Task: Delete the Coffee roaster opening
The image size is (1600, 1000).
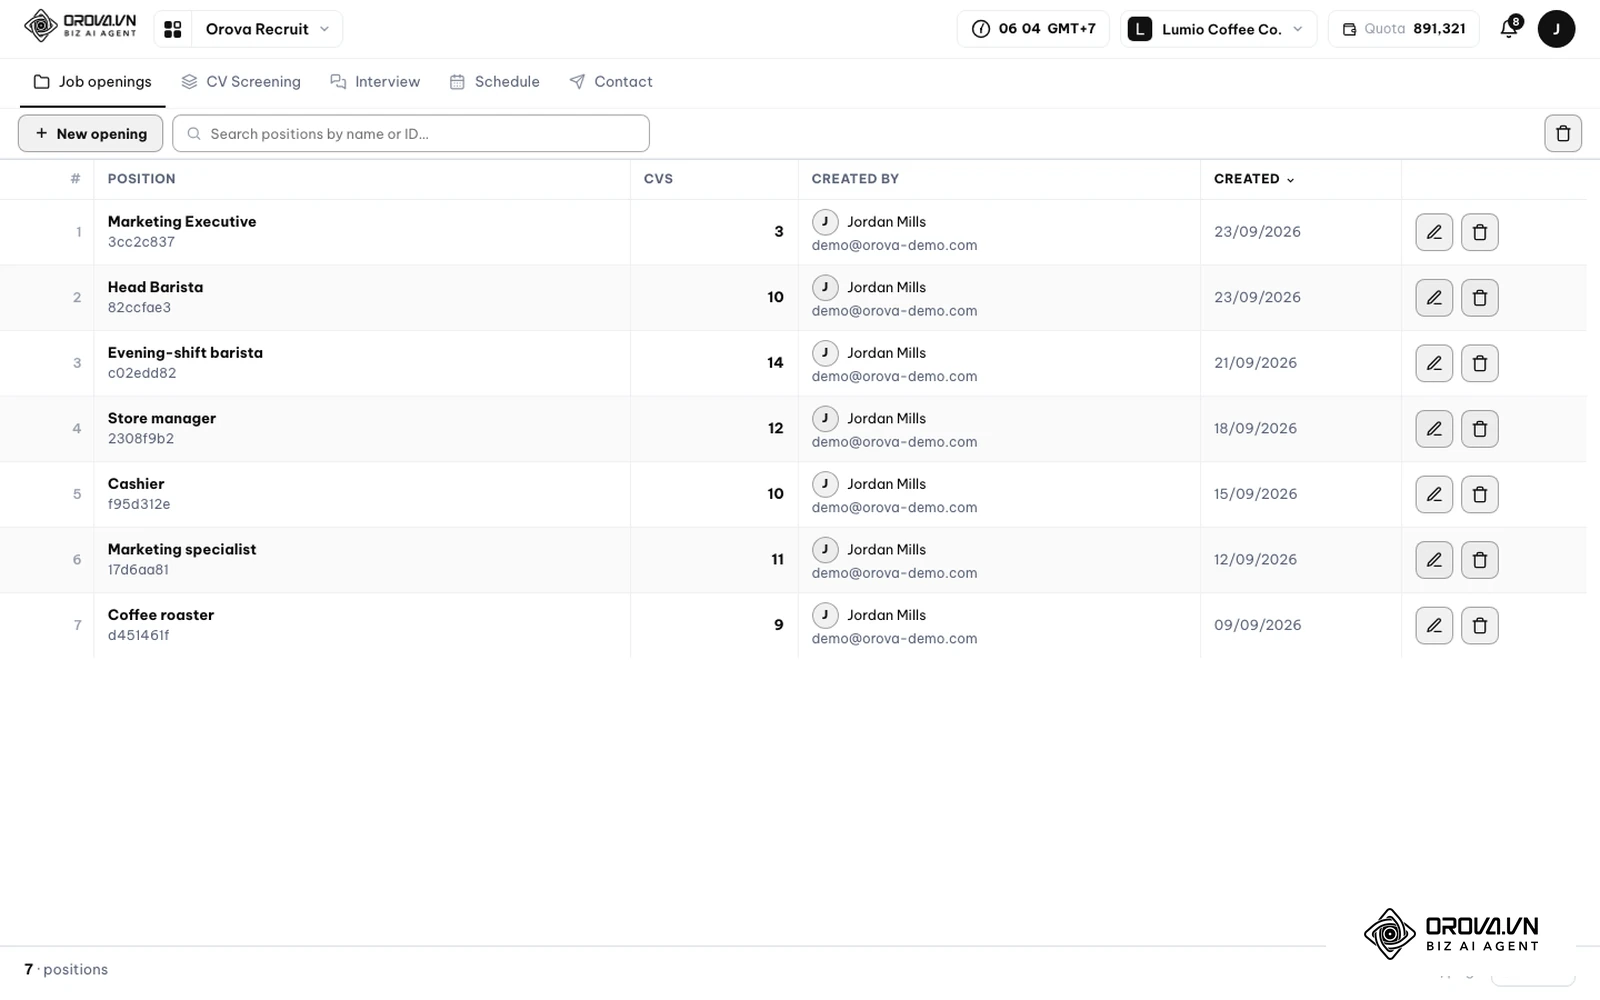Action: coord(1480,626)
